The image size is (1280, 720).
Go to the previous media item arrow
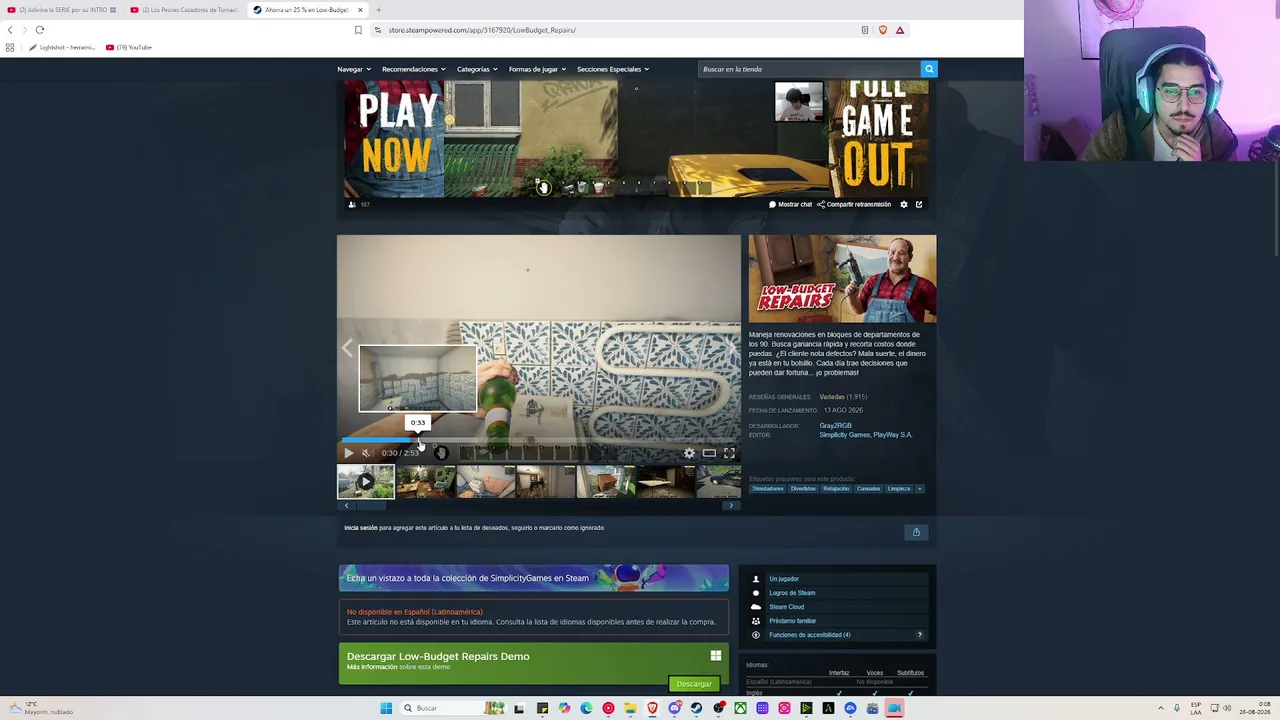[x=347, y=348]
